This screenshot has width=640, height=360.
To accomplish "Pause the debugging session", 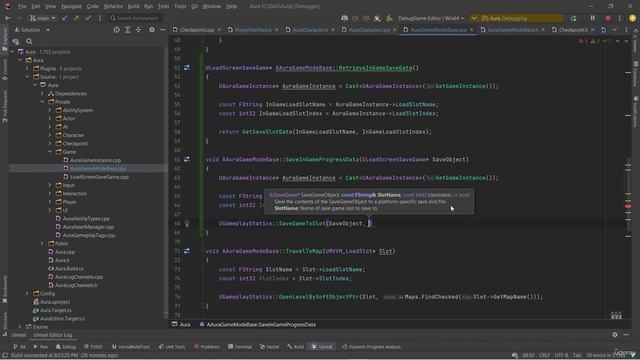I will (x=593, y=18).
